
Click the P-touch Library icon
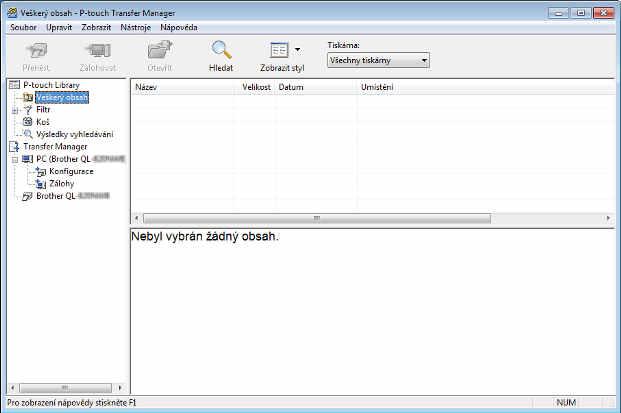click(x=14, y=85)
